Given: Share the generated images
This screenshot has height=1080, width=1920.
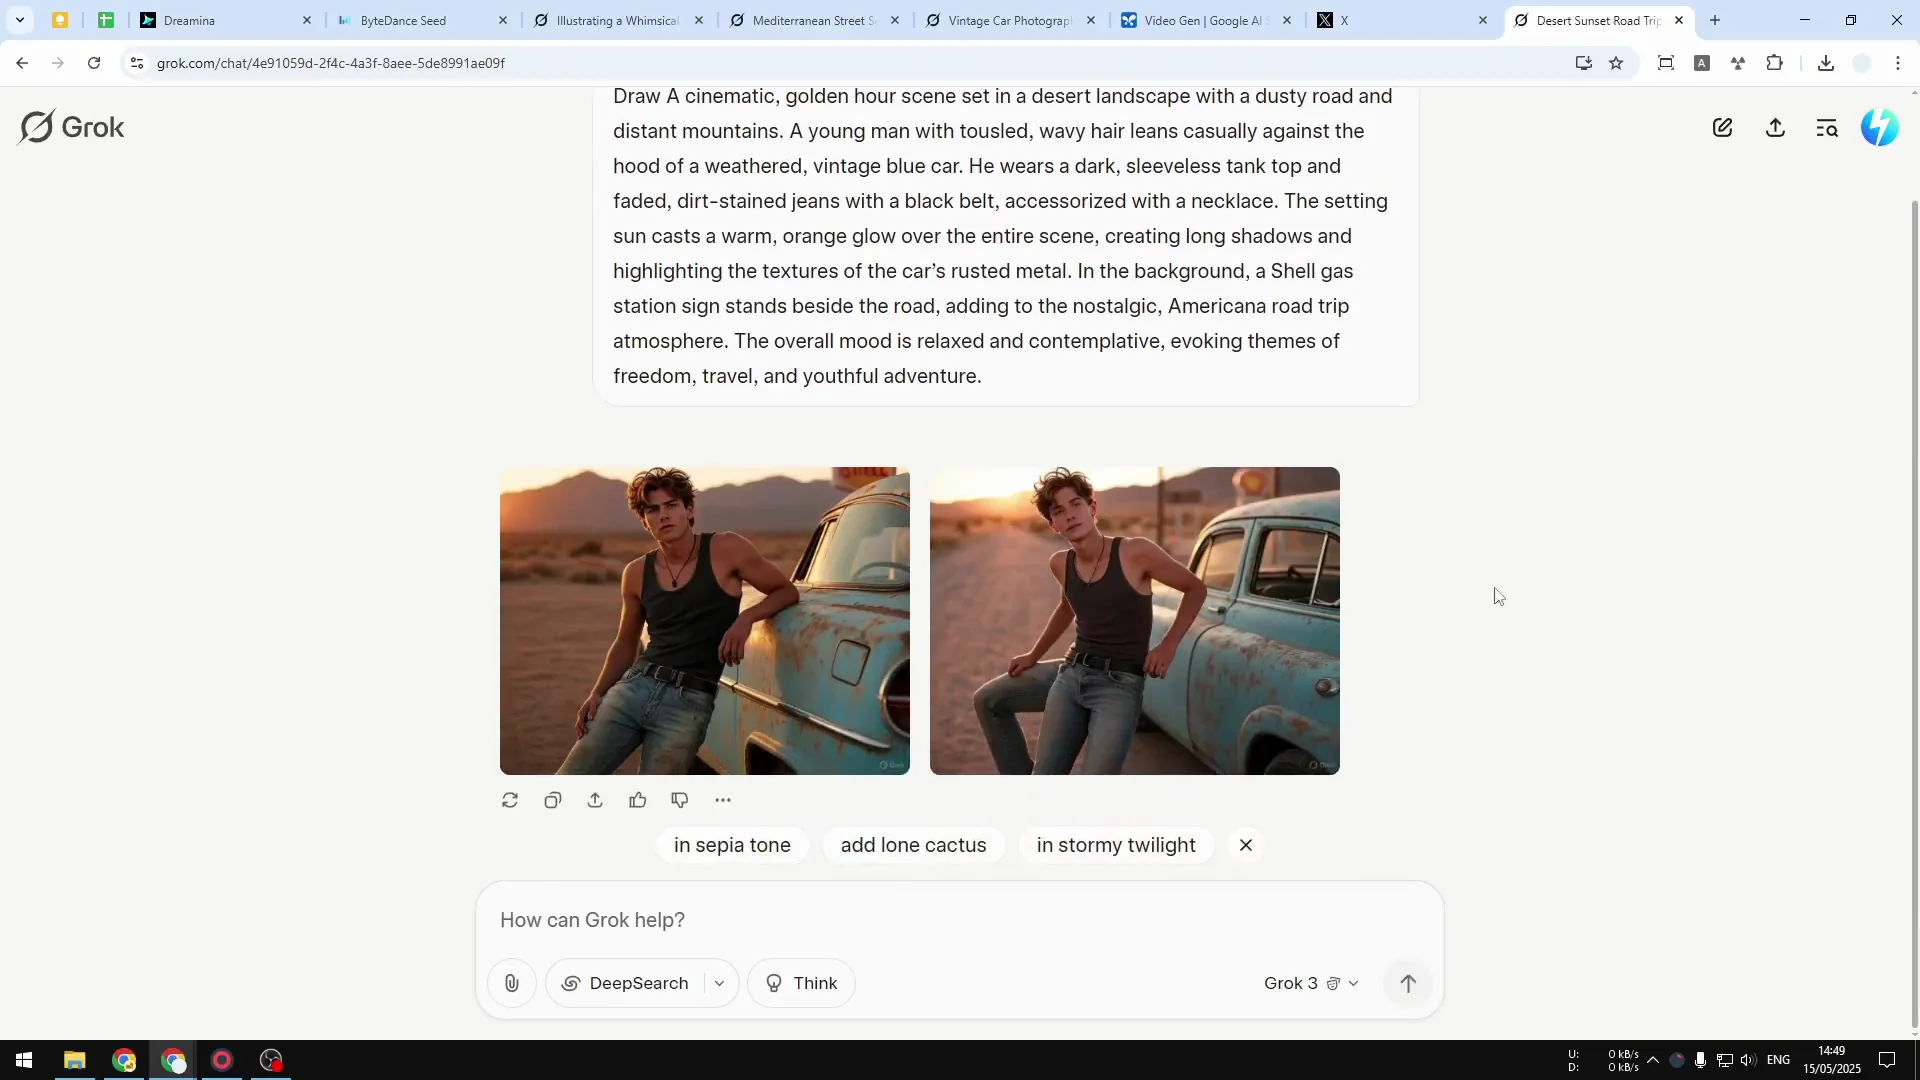Looking at the screenshot, I should [595, 800].
